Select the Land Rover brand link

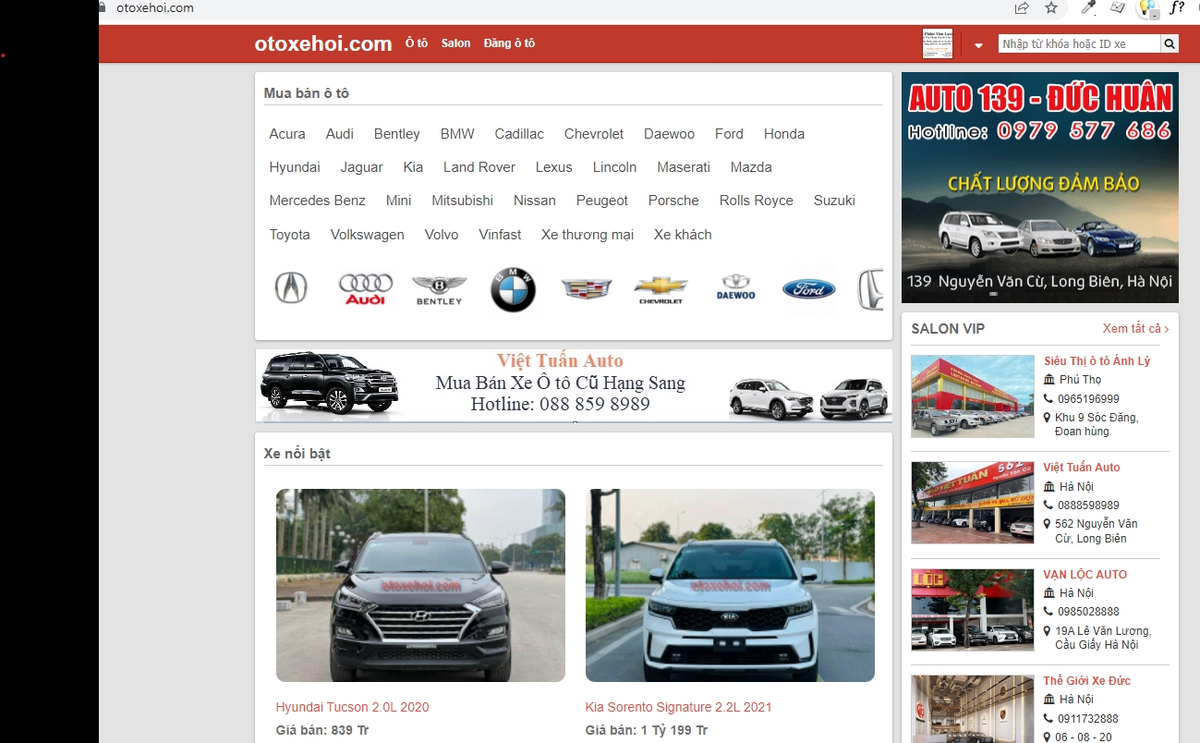(x=479, y=167)
